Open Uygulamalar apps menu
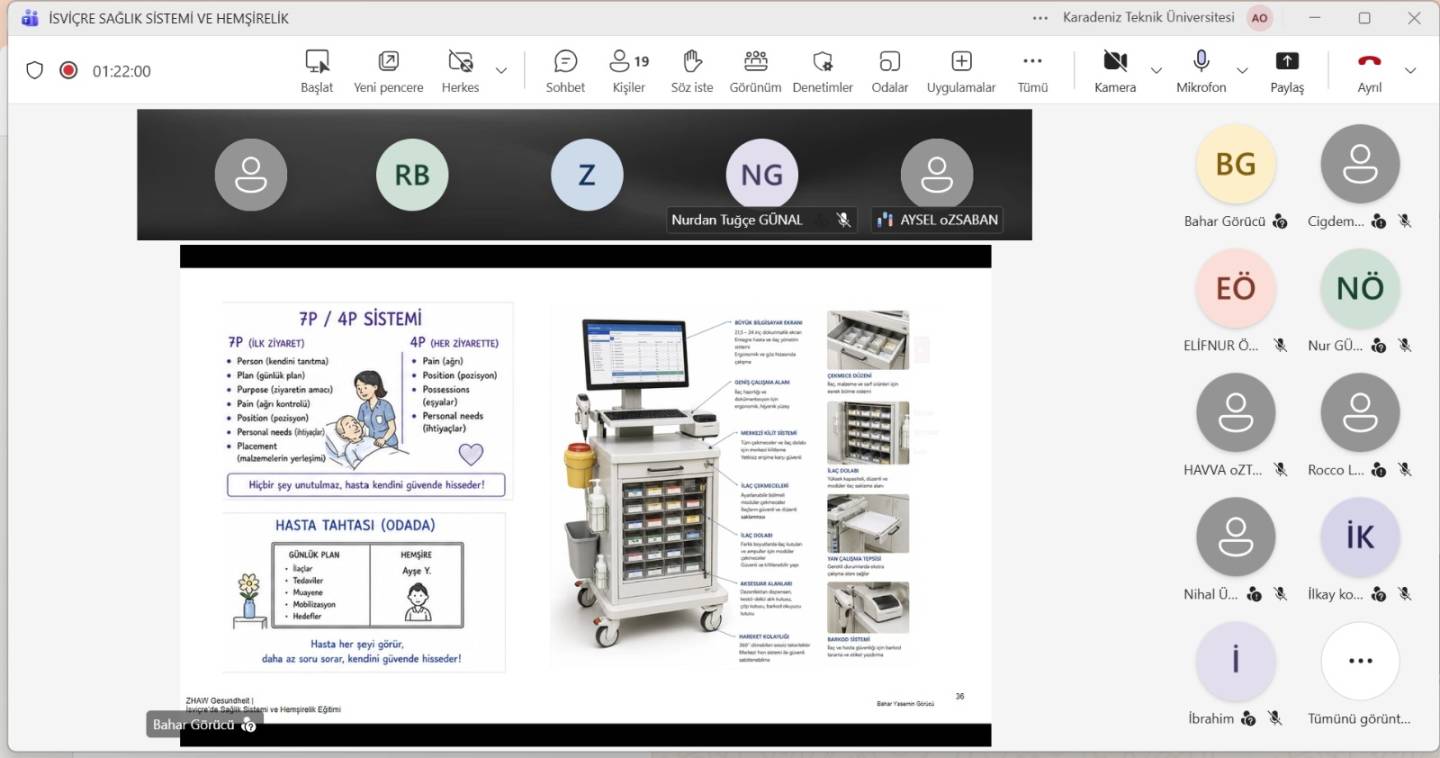1440x758 pixels. coord(961,70)
